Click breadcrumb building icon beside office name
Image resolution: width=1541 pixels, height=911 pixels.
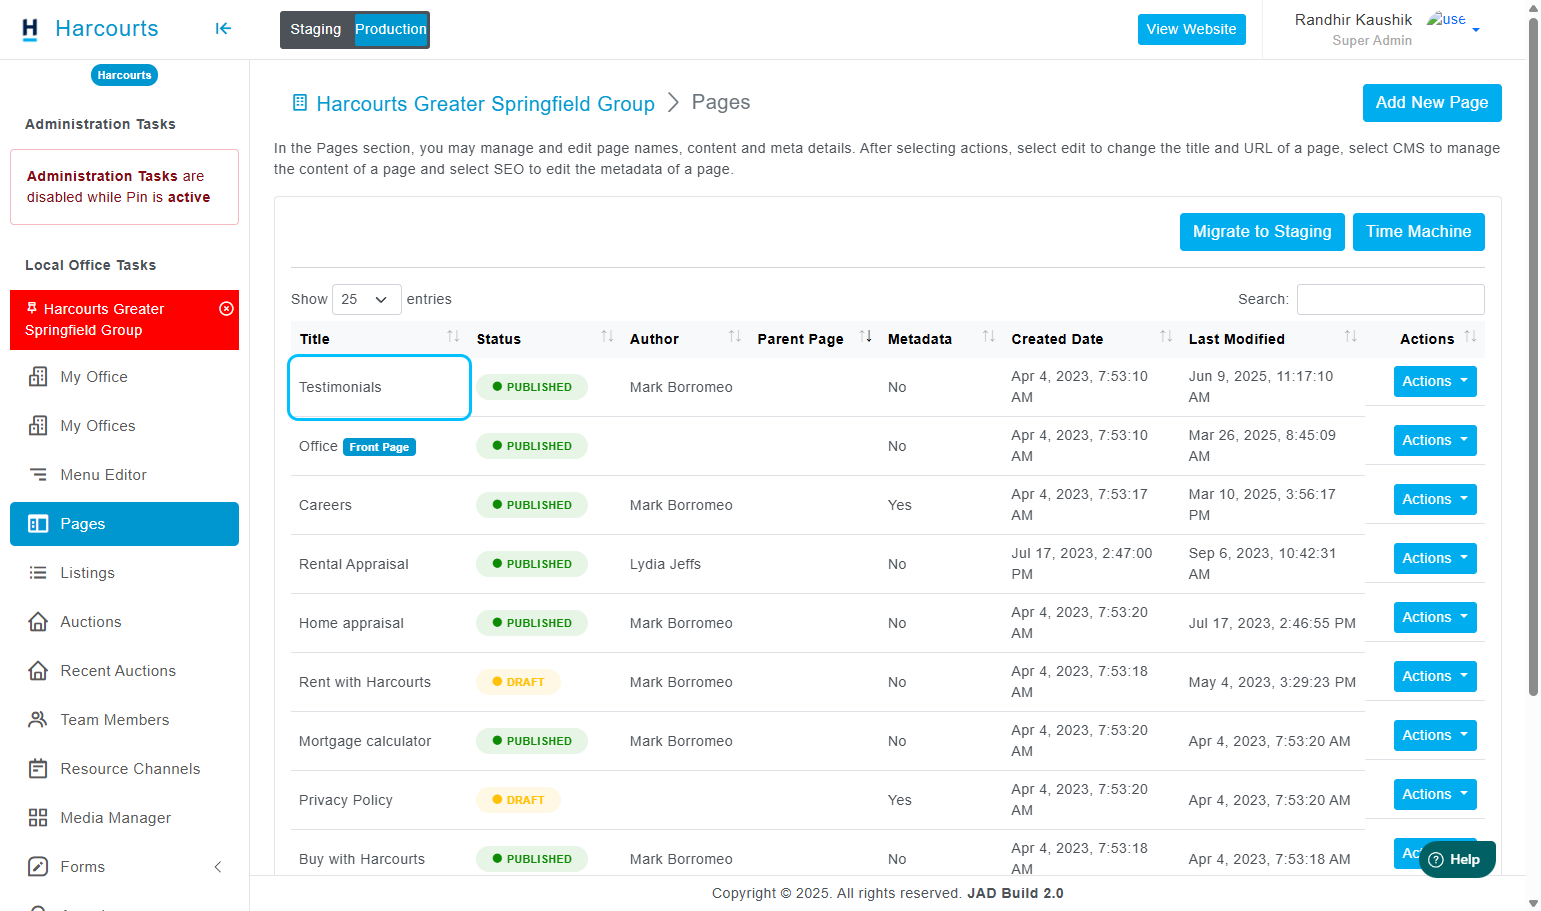tap(299, 103)
